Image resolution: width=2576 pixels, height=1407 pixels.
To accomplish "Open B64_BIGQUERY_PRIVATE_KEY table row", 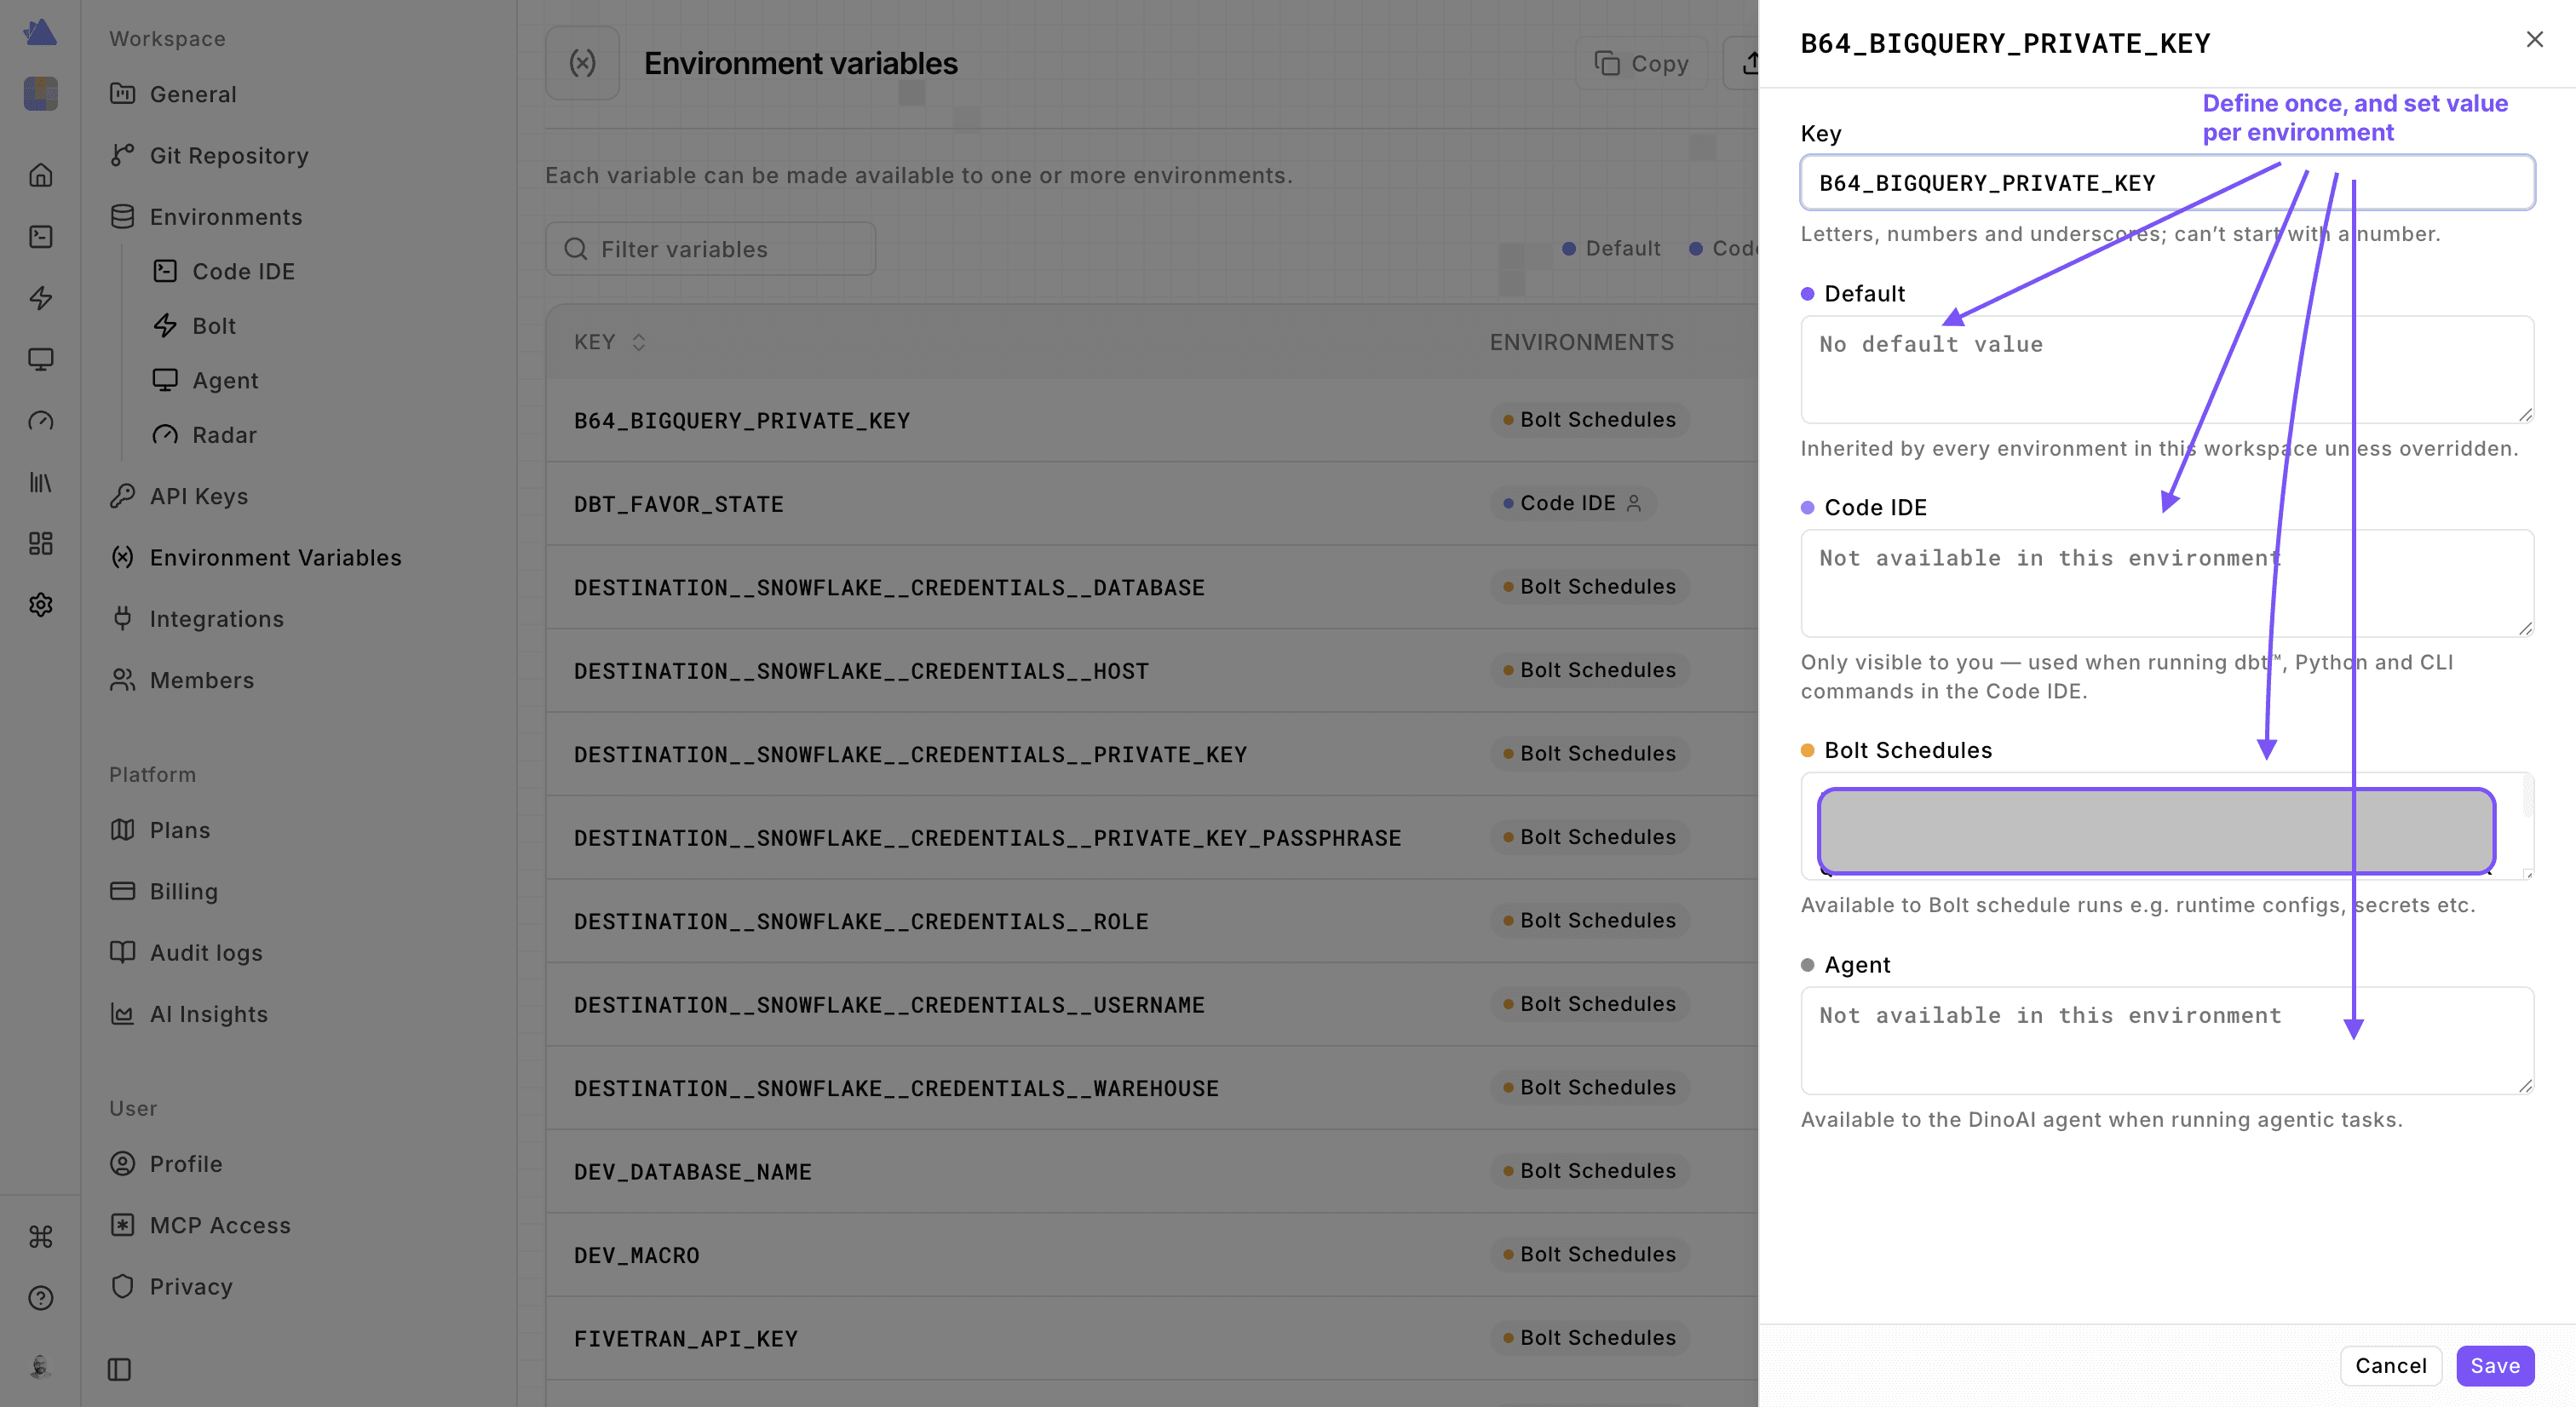I will click(x=1151, y=420).
